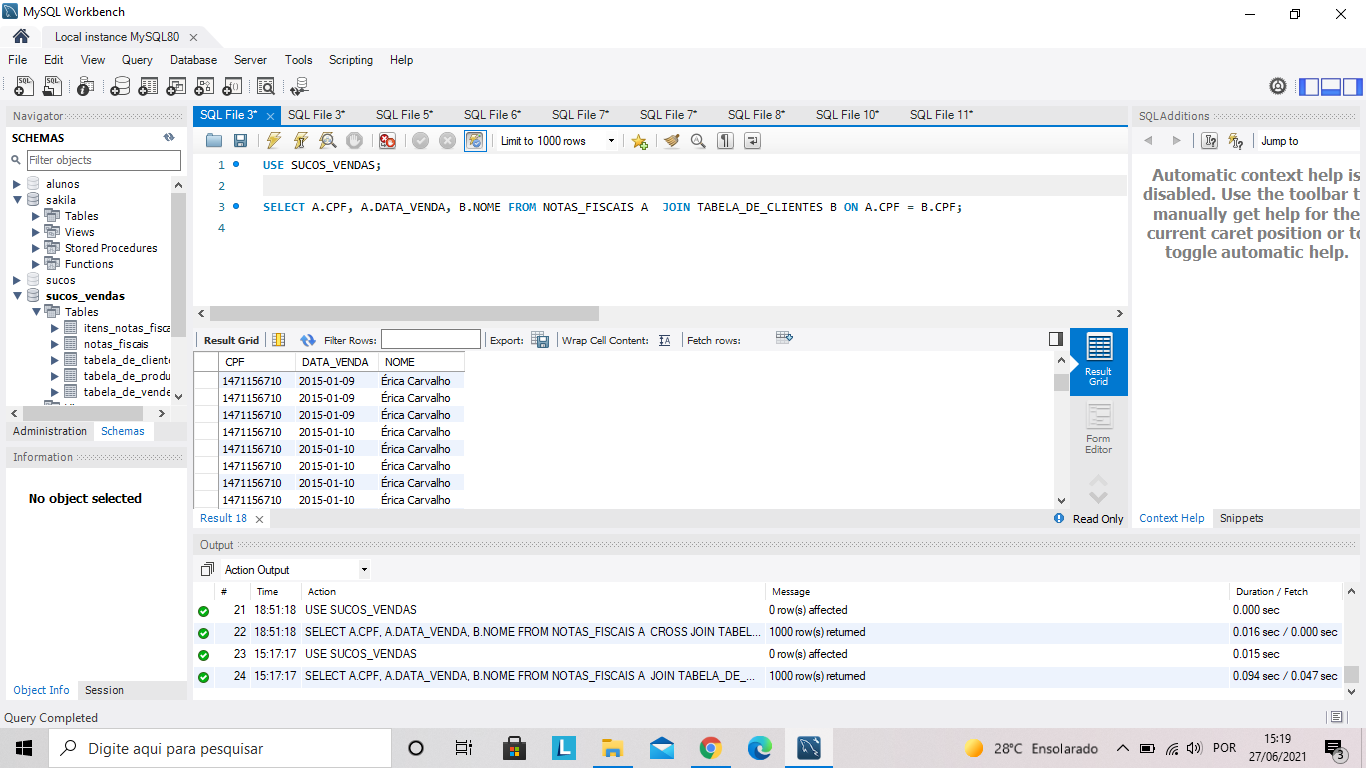The width and height of the screenshot is (1366, 768).
Task: Save script with floppy disk icon
Action: click(x=240, y=141)
